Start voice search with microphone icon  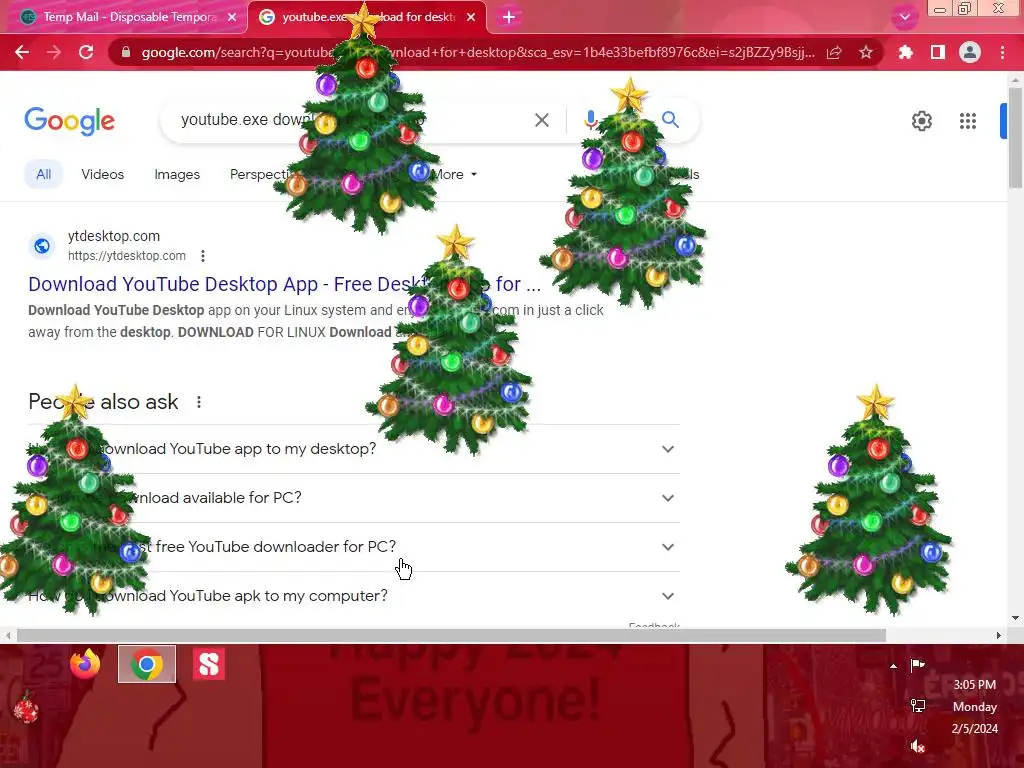pos(590,120)
